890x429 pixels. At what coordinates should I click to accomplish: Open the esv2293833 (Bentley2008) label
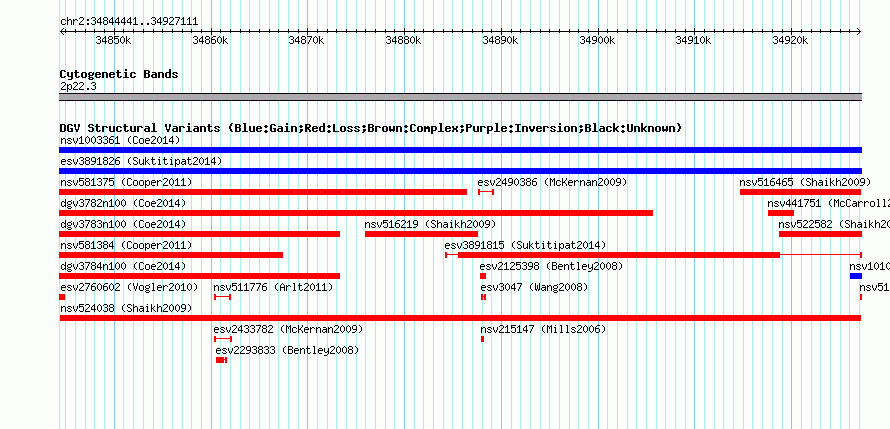click(x=287, y=351)
